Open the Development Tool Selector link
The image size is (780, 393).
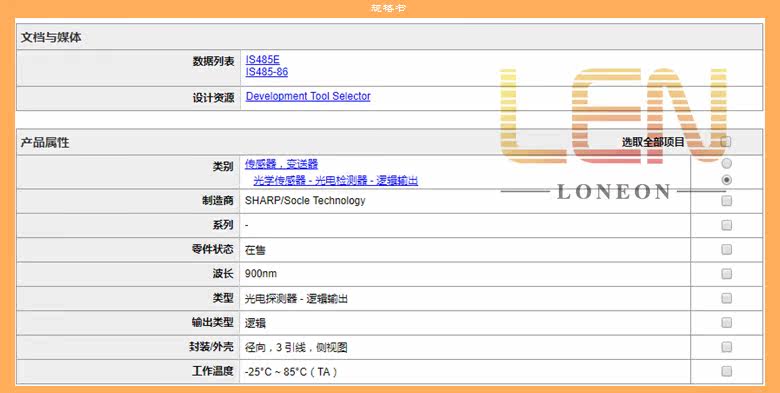308,96
